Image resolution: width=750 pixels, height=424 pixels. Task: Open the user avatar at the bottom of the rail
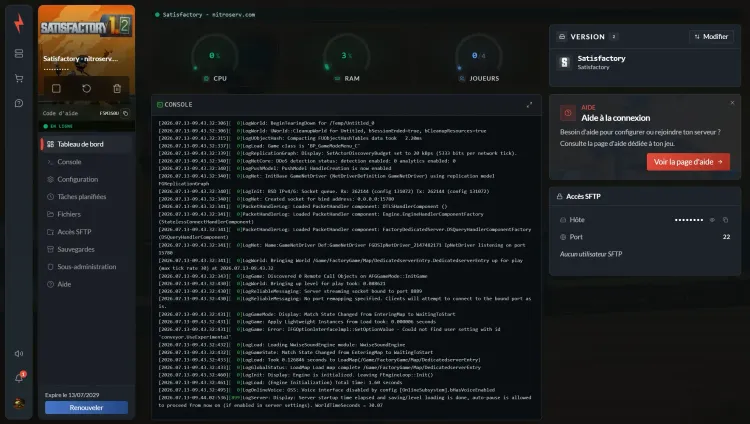19,403
